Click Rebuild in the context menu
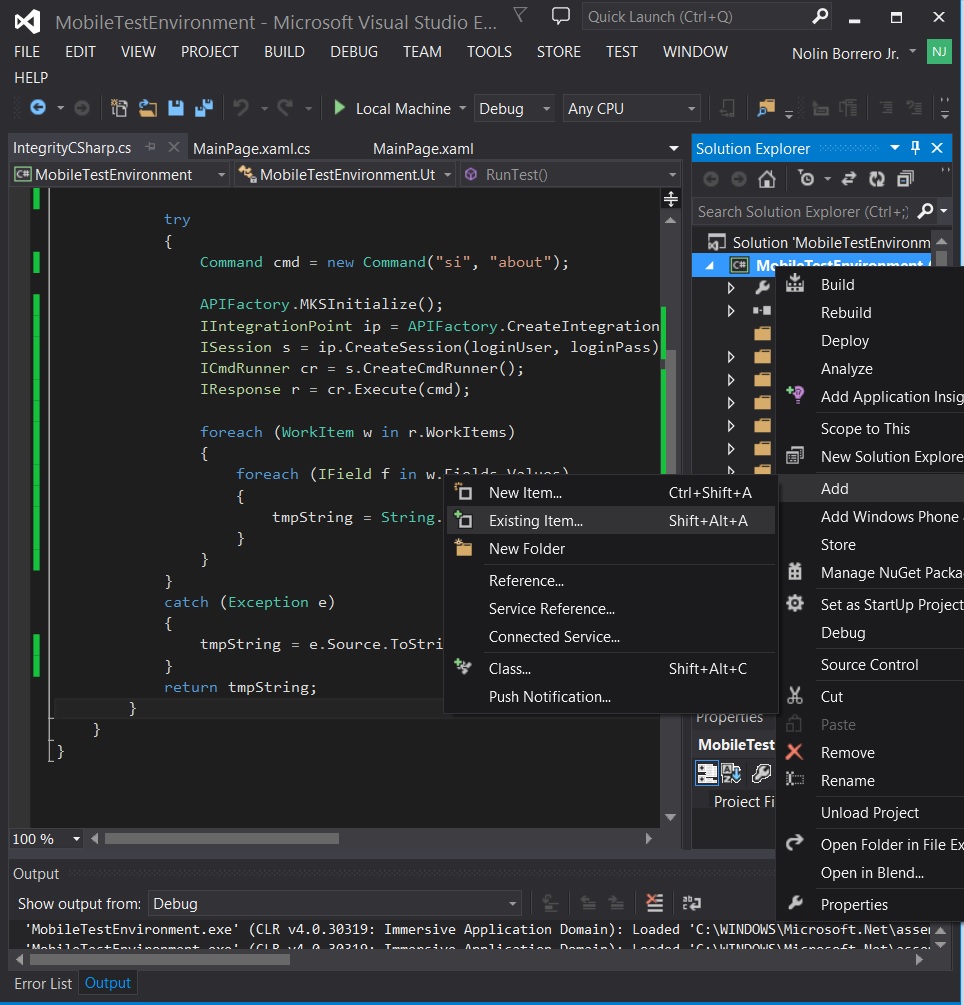The height and width of the screenshot is (1005, 964). pos(870,312)
